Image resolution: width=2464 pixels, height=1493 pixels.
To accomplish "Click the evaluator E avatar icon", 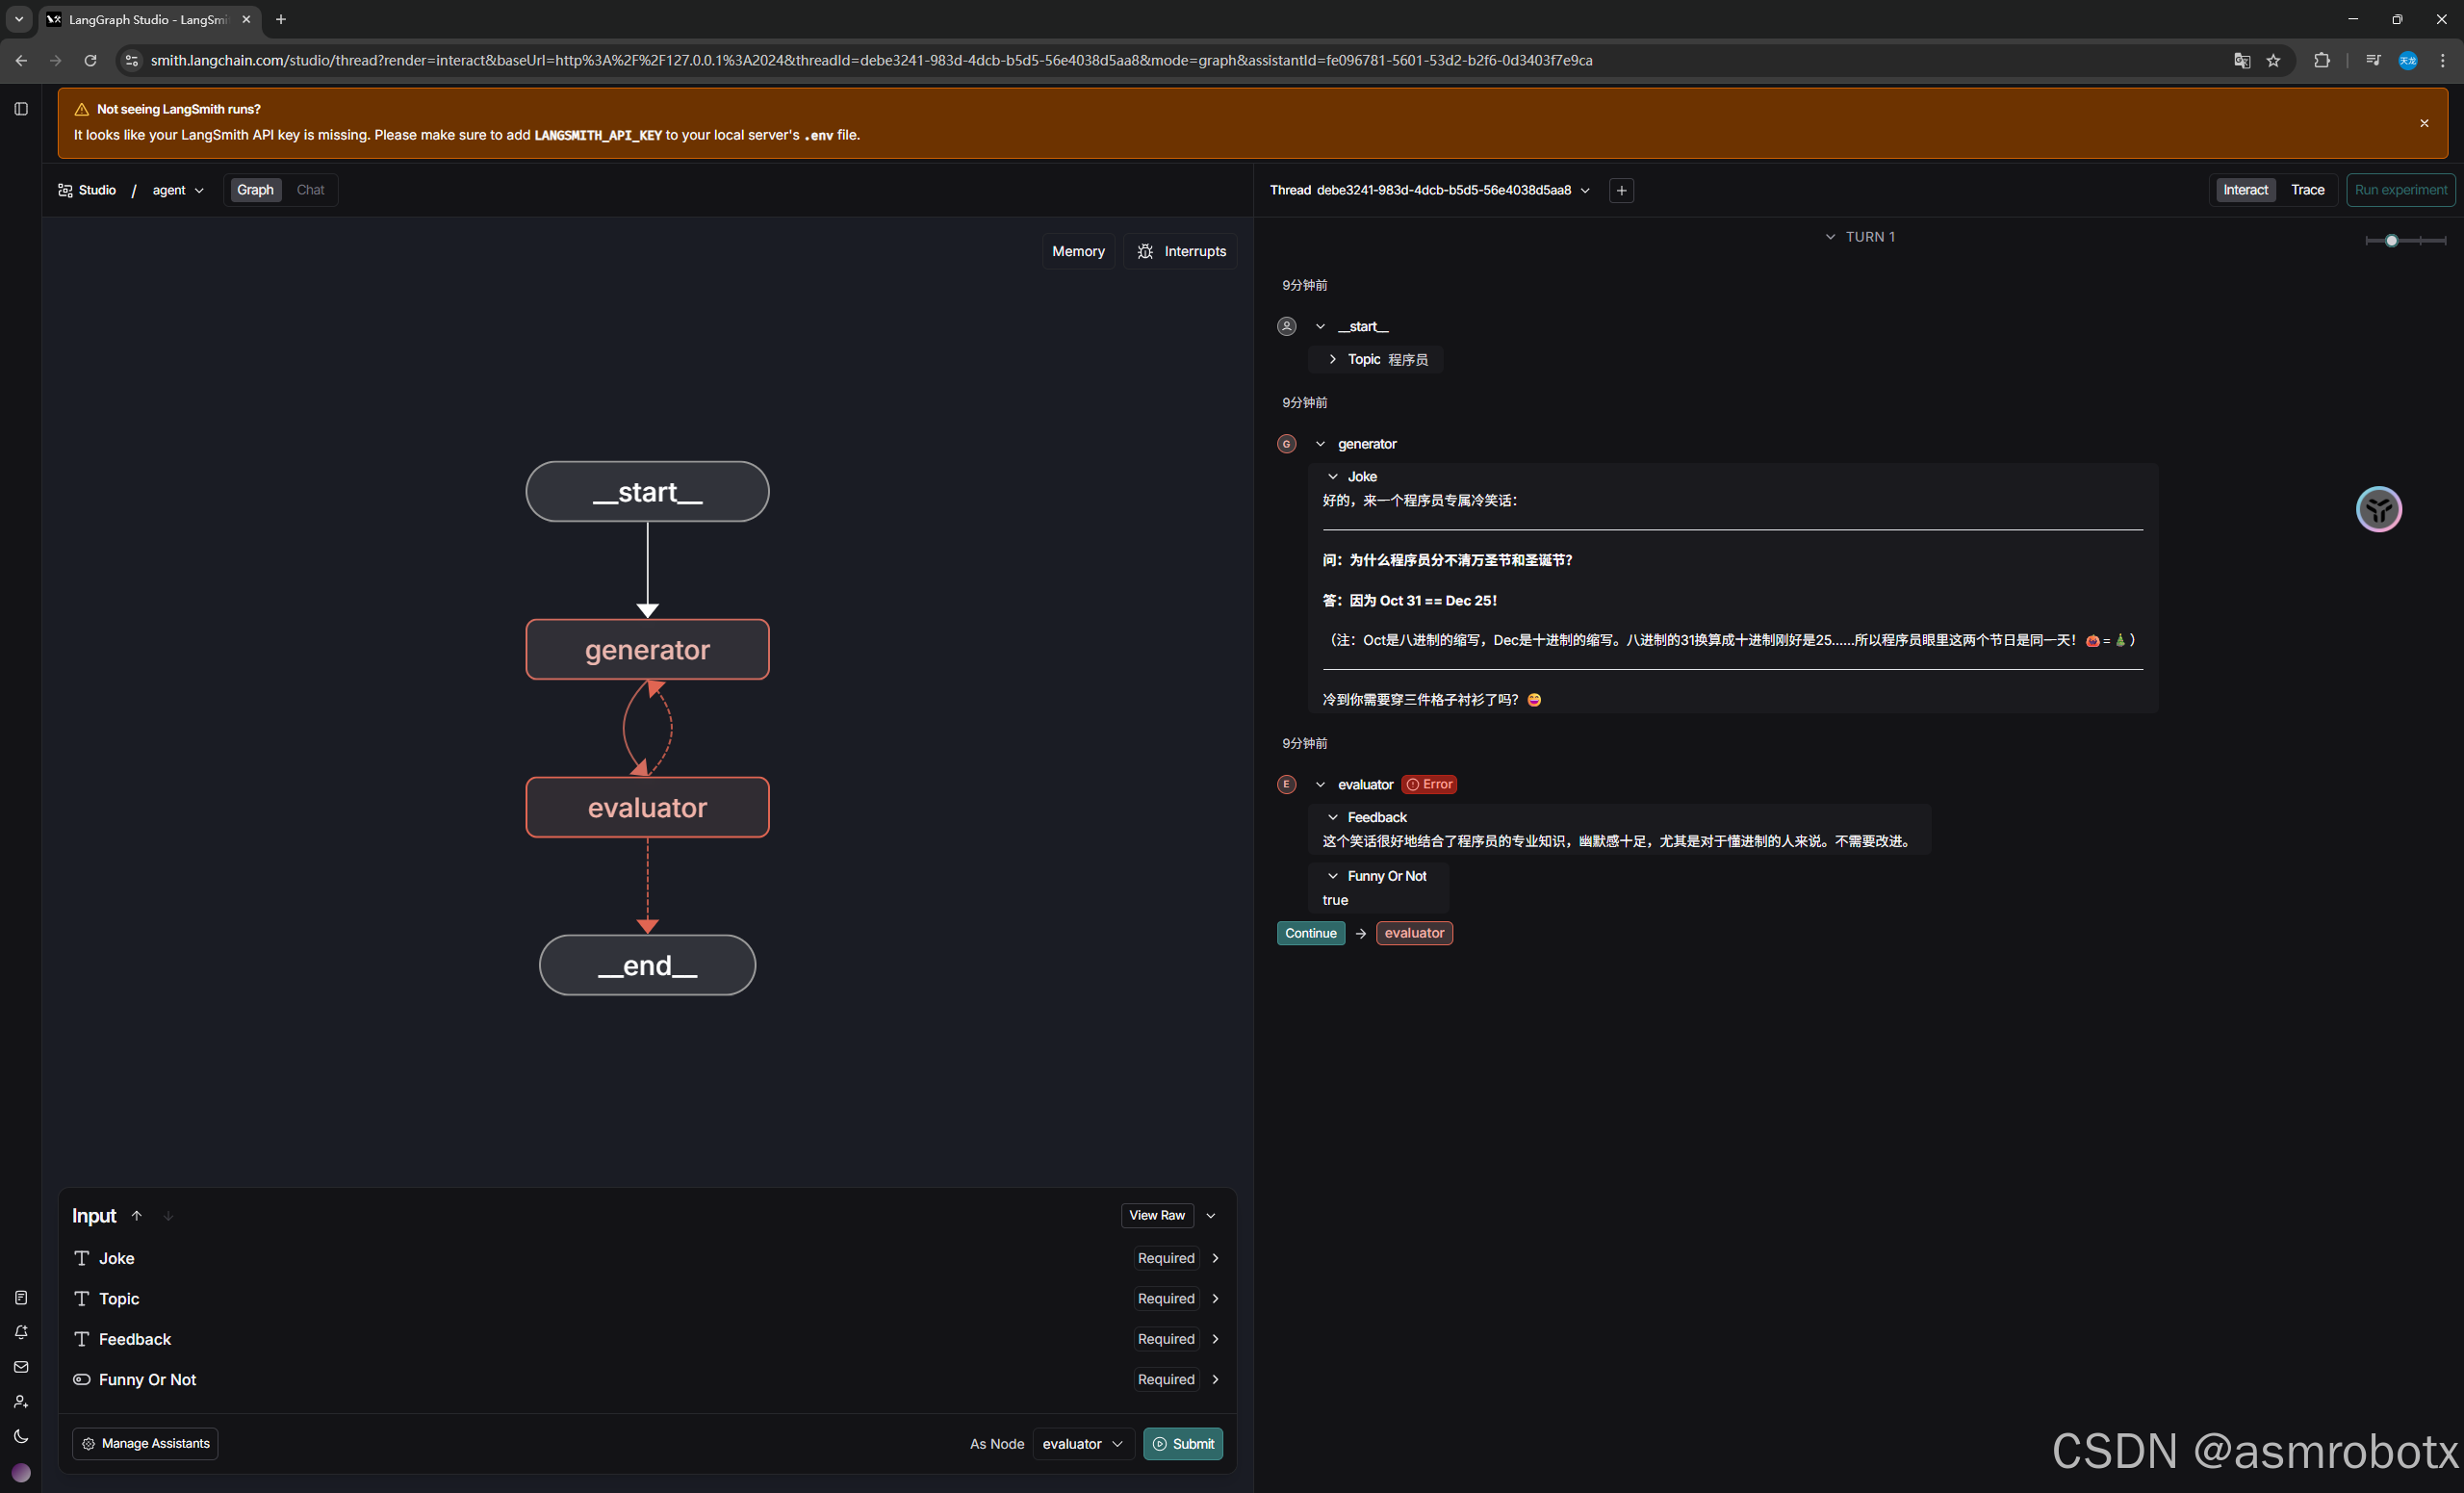I will pyautogui.click(x=1287, y=784).
